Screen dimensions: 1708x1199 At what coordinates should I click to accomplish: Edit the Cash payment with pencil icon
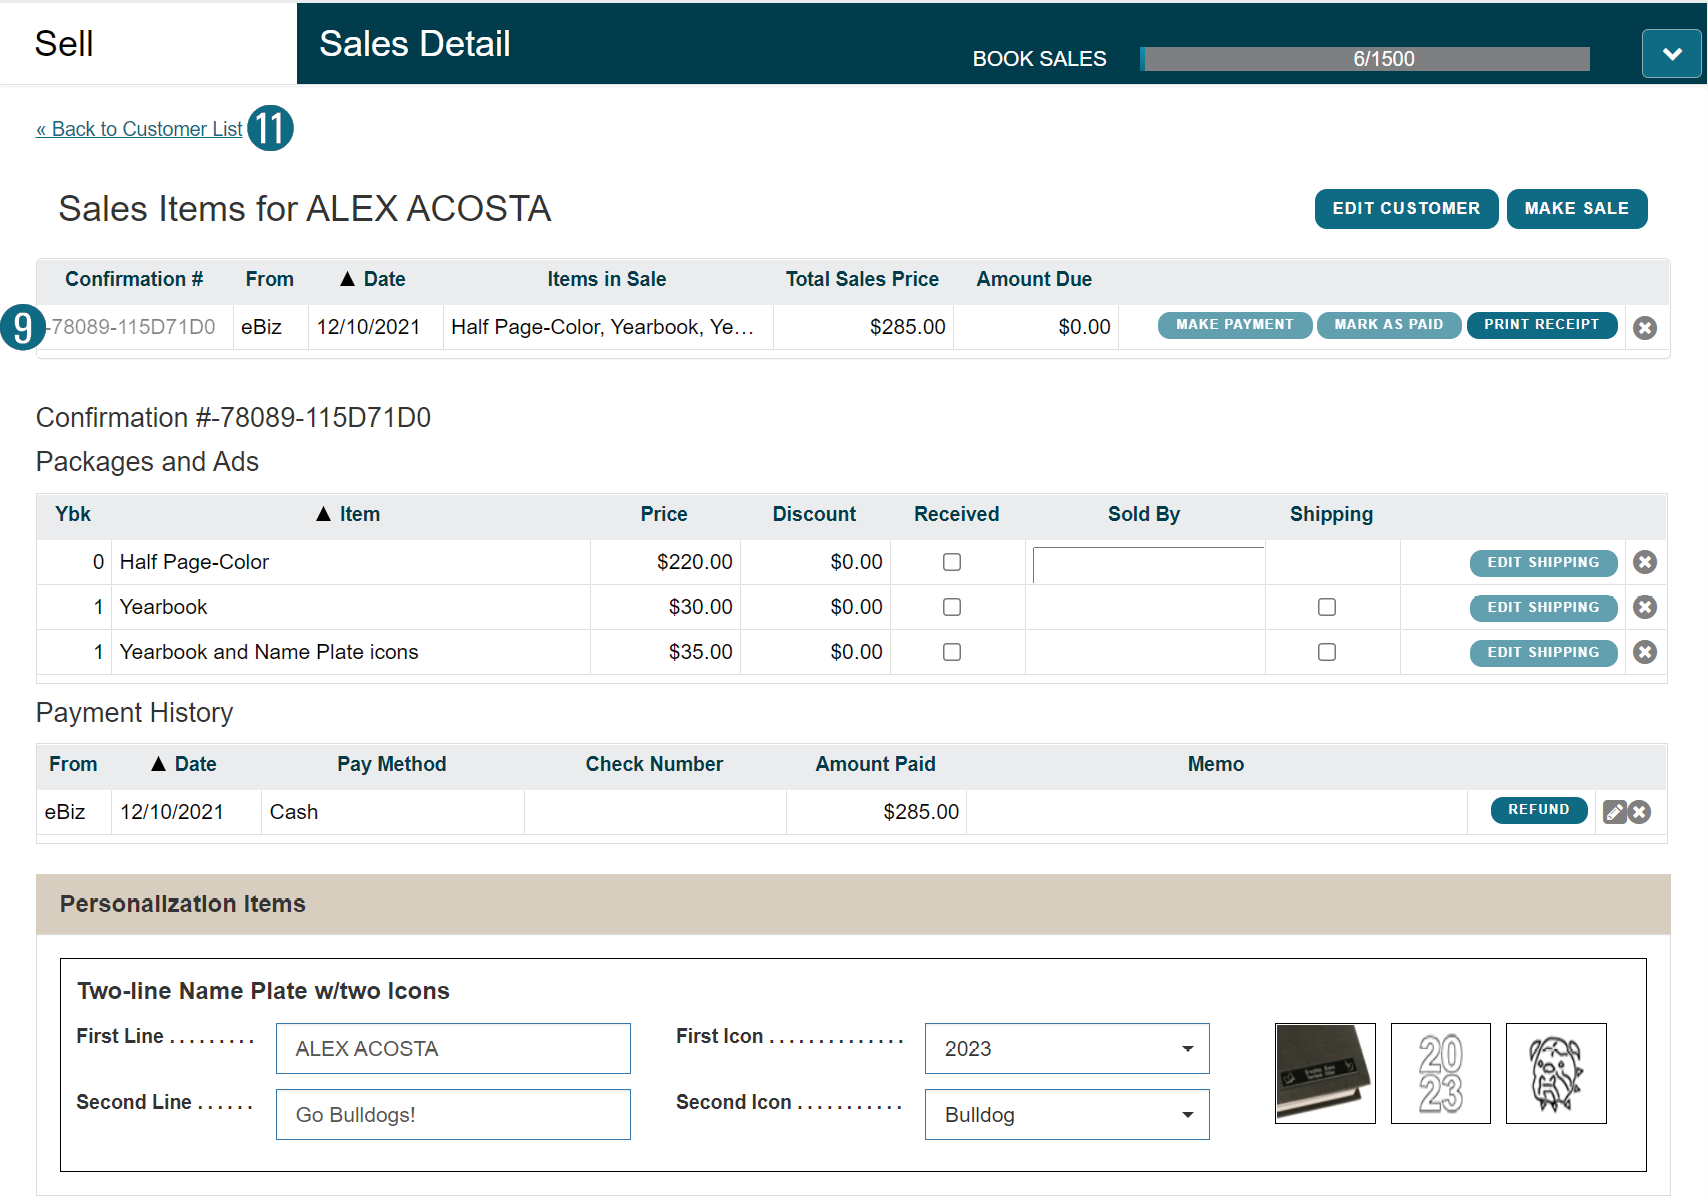pos(1613,812)
